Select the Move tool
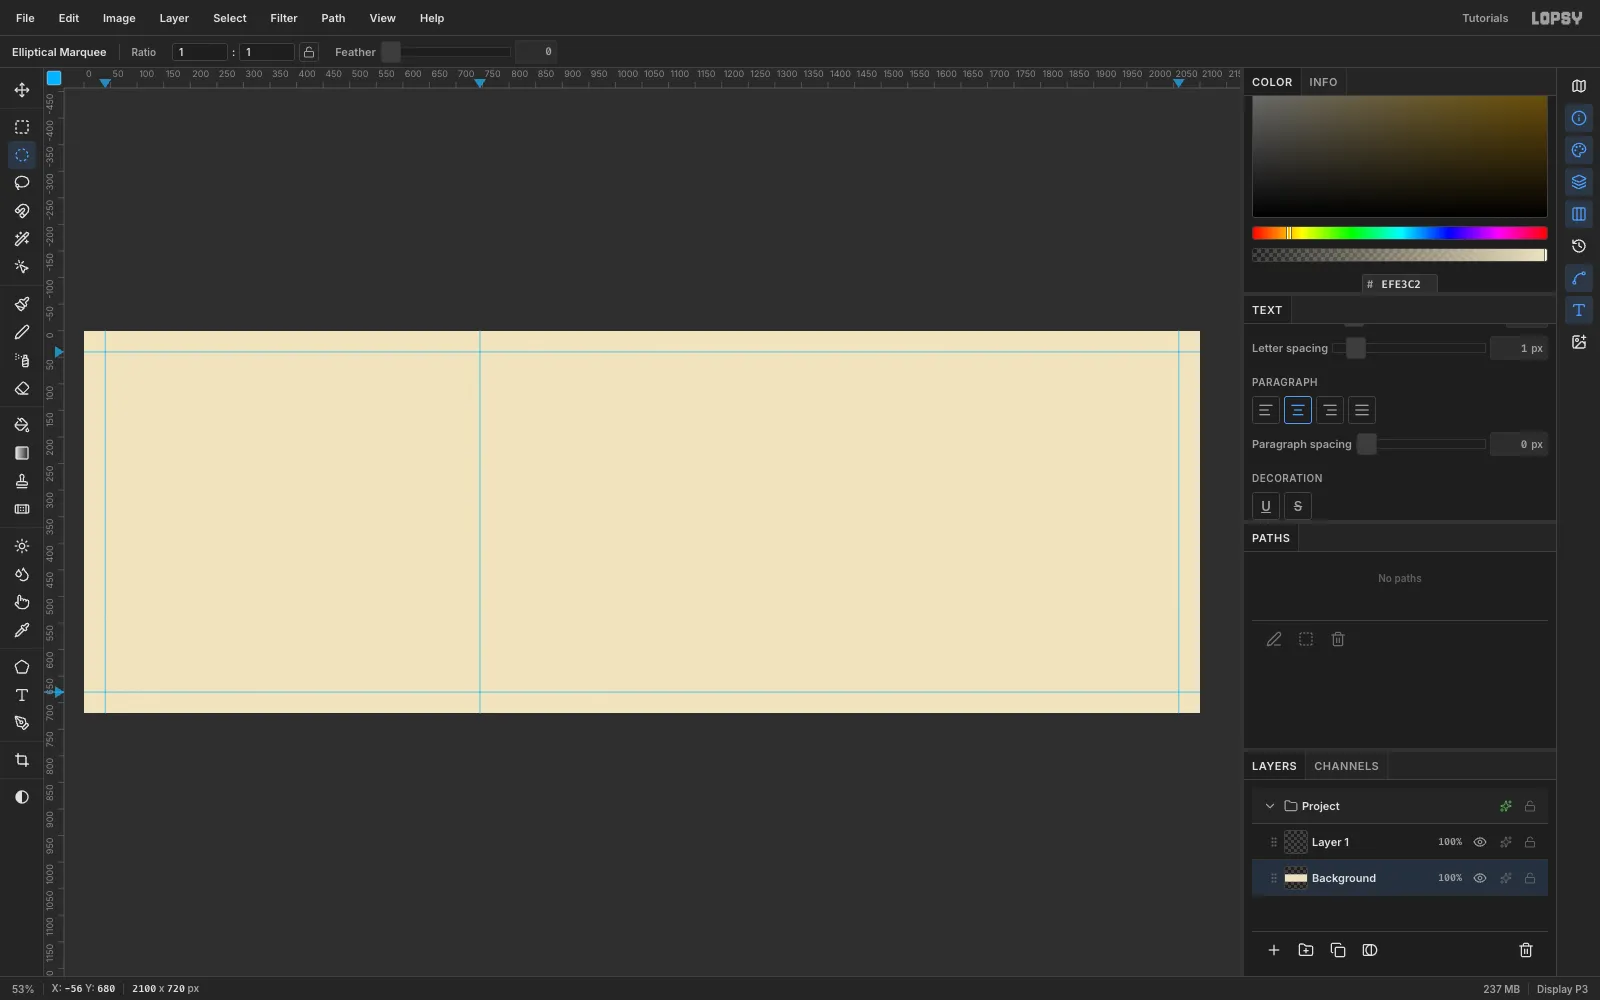This screenshot has width=1600, height=1000. pos(21,90)
